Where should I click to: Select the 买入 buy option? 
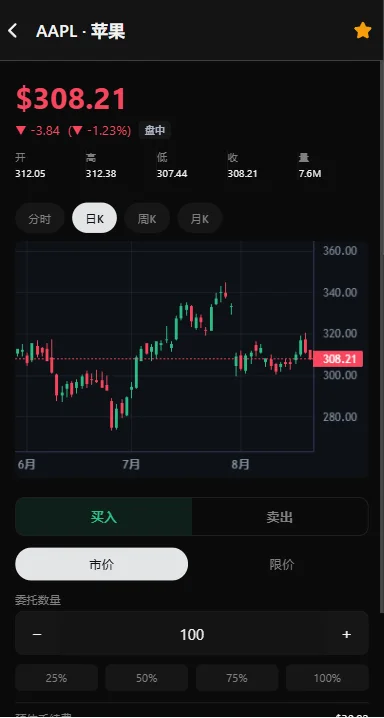pyautogui.click(x=104, y=517)
